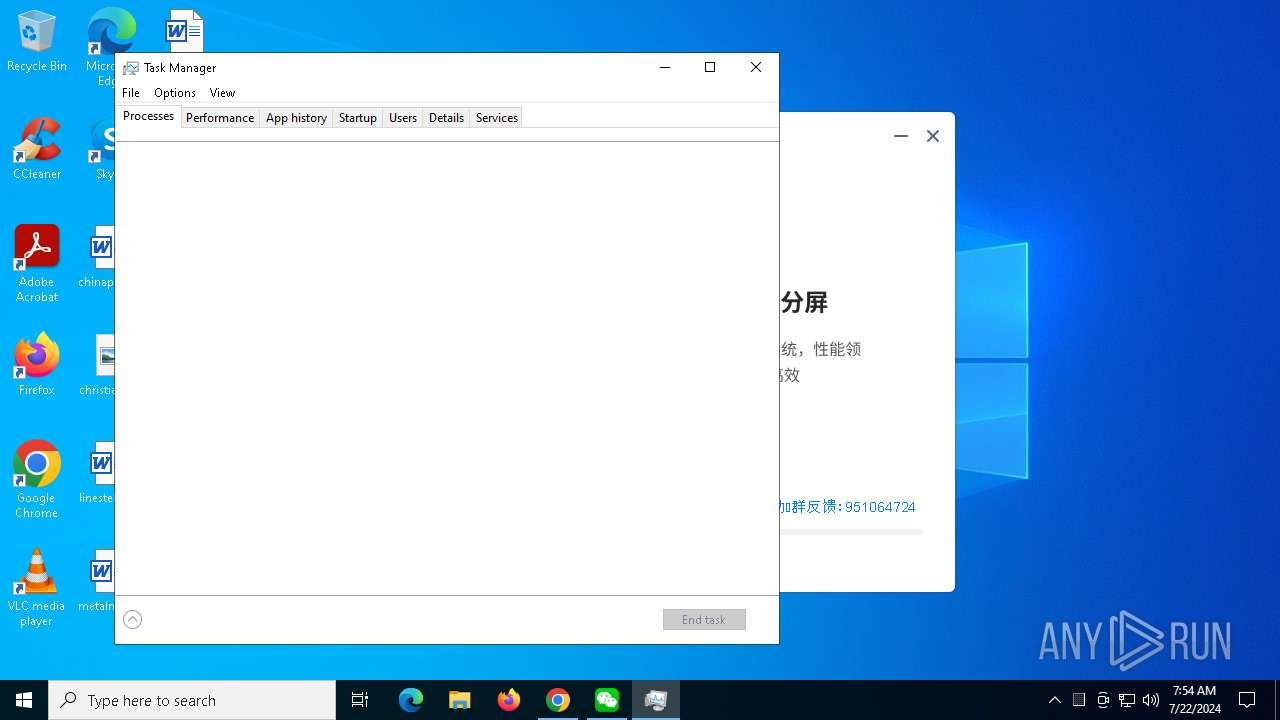The image size is (1280, 720).
Task: Click the Task Manager title bar icon
Action: click(x=130, y=68)
